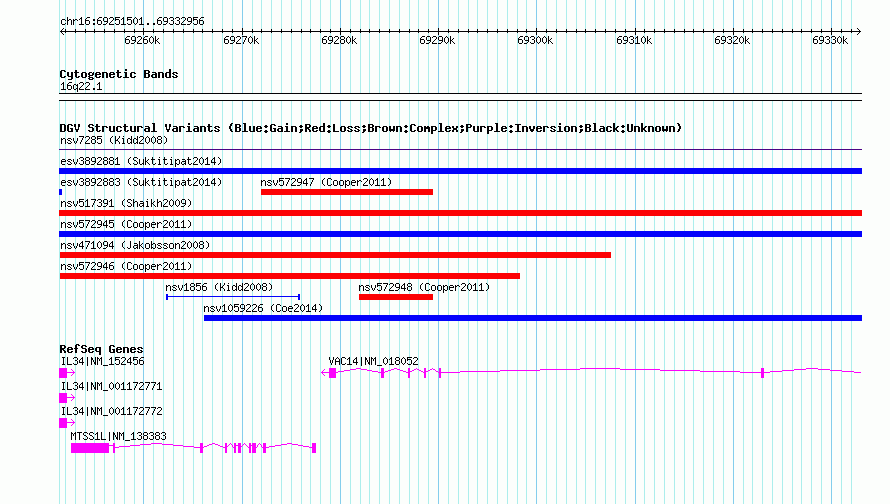This screenshot has height=504, width=890.
Task: Select the small blue bar under esv3892883
Action: tap(61, 192)
